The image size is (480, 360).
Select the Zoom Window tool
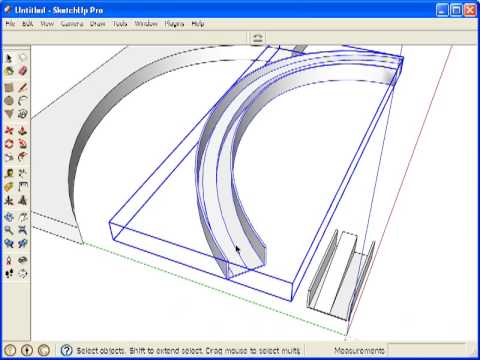click(x=23, y=230)
